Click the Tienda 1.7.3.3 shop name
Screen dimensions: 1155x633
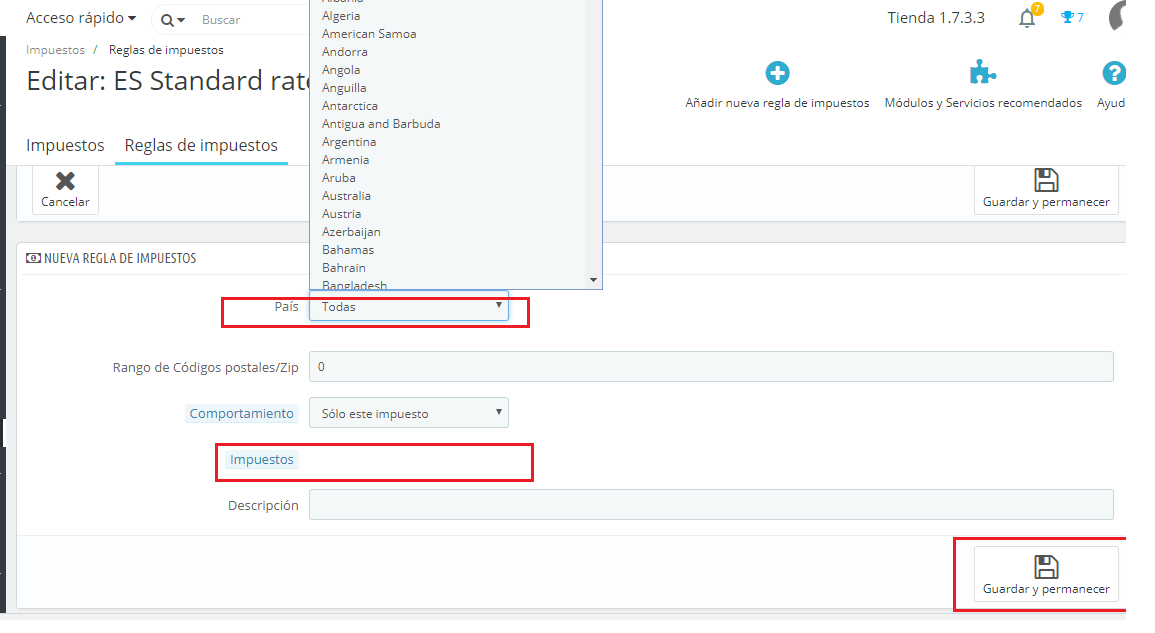(935, 18)
